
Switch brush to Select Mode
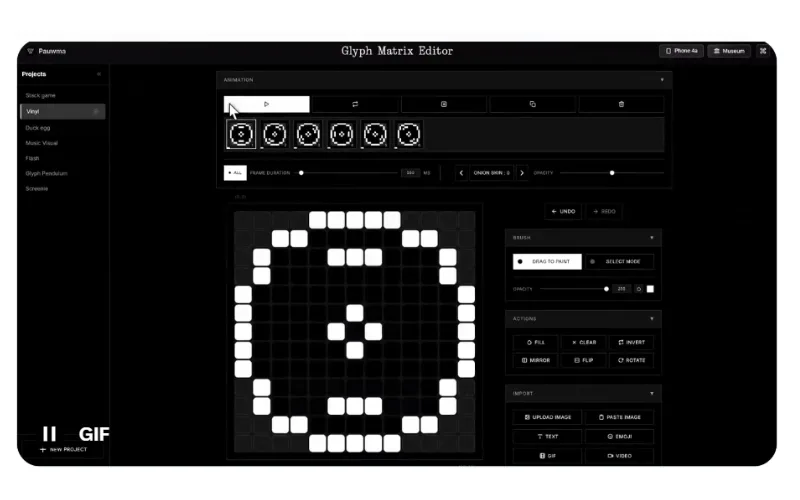tap(619, 261)
